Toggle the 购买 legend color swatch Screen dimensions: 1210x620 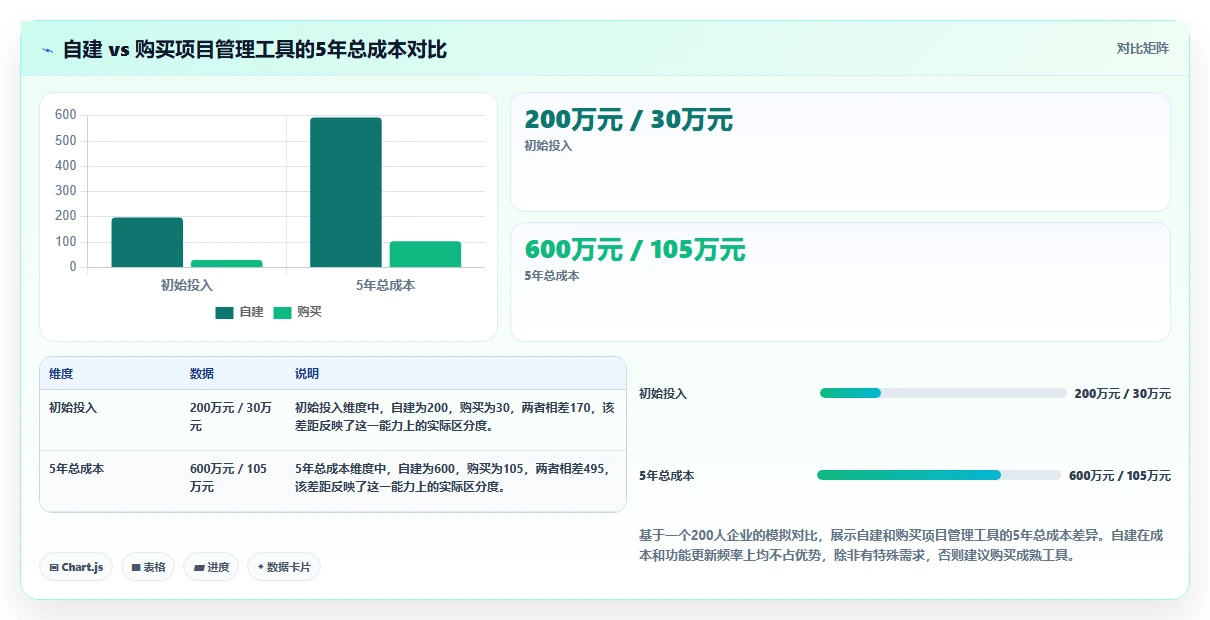tap(282, 313)
